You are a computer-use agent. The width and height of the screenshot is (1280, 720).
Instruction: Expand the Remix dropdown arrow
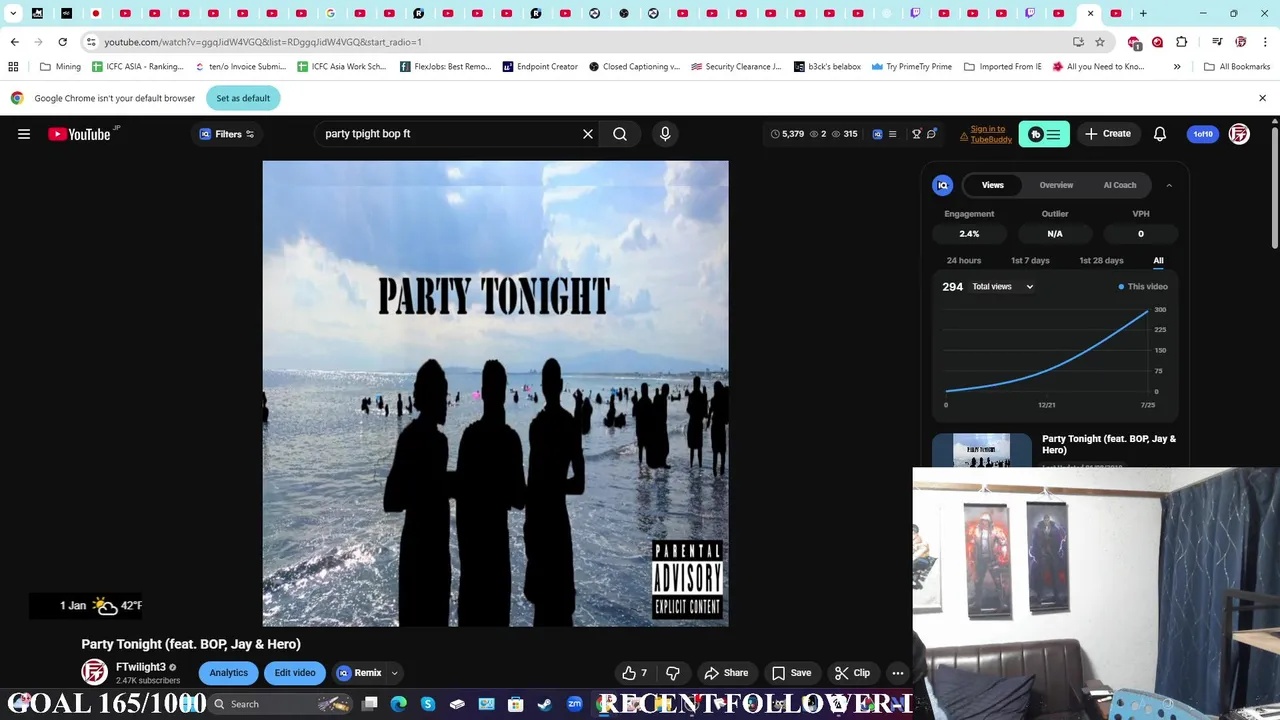[395, 673]
